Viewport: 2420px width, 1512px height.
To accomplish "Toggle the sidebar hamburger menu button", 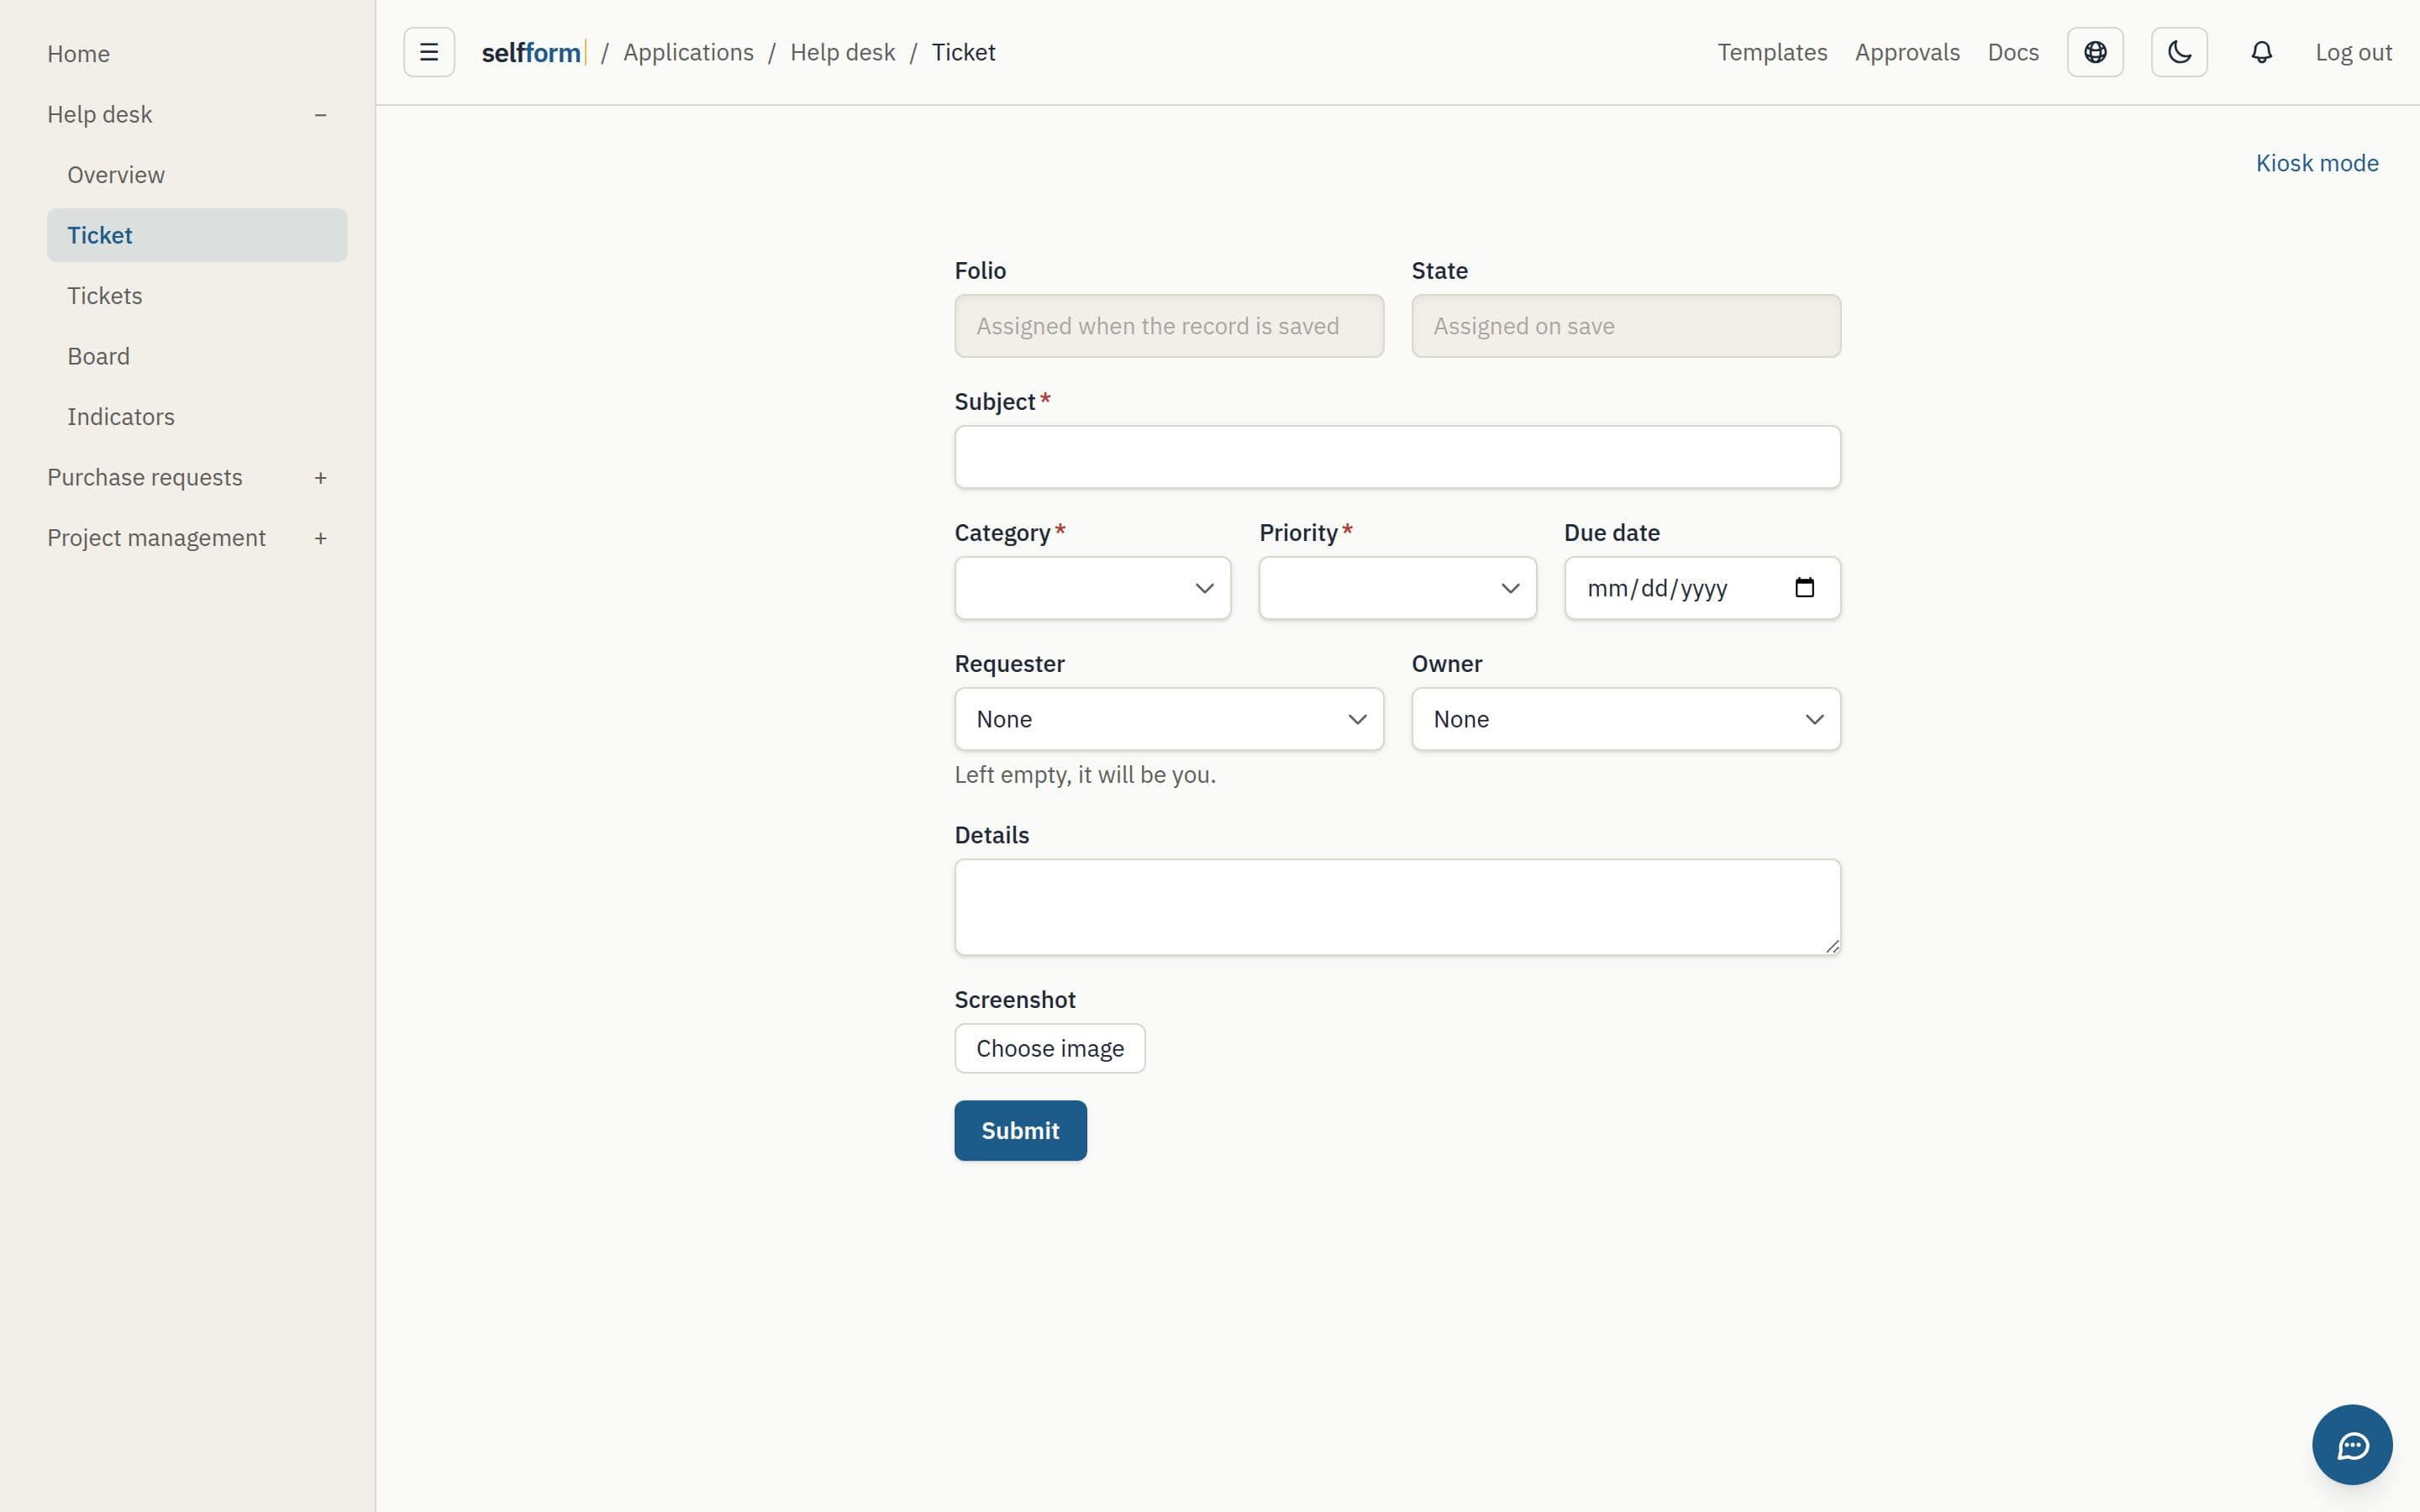I will click(429, 52).
